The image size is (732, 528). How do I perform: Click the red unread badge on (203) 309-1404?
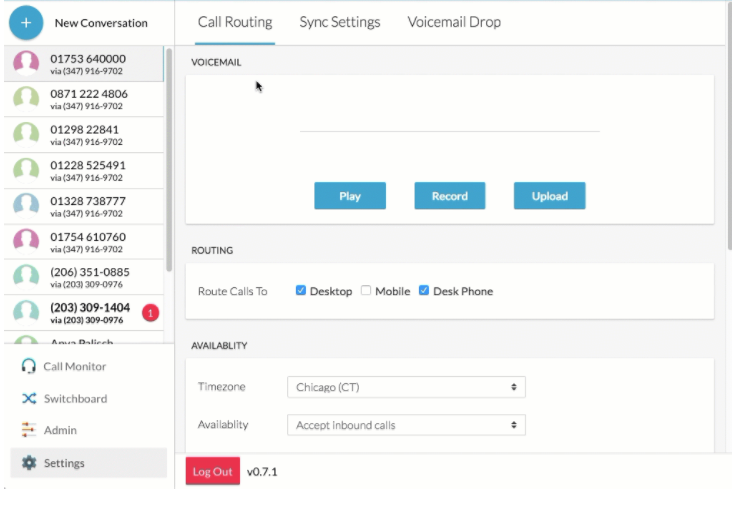pos(151,313)
